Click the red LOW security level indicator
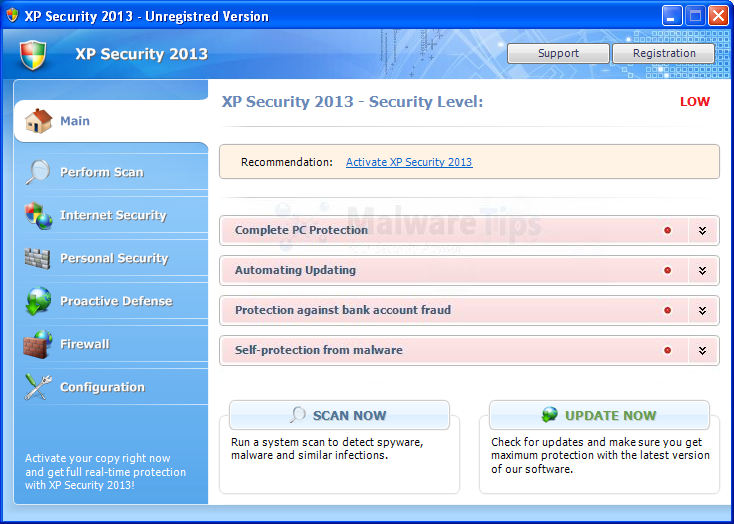The width and height of the screenshot is (734, 524). tap(695, 102)
